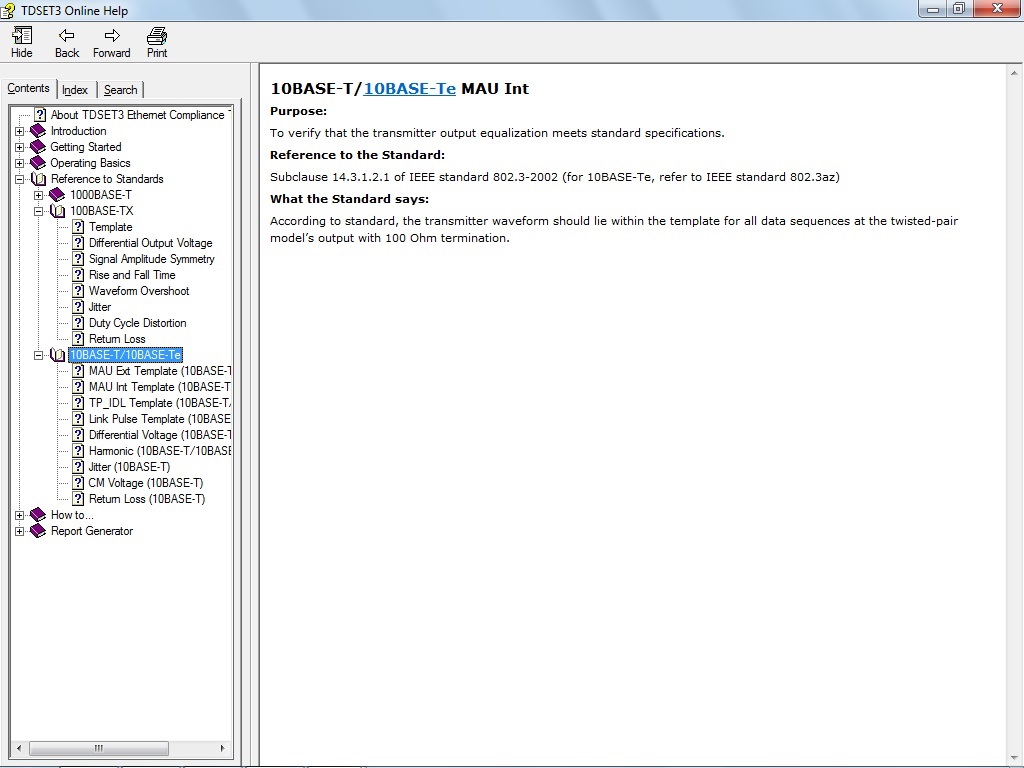This screenshot has height=768, width=1024.
Task: Click the Waveform Overshoot topic icon
Action: coord(78,291)
